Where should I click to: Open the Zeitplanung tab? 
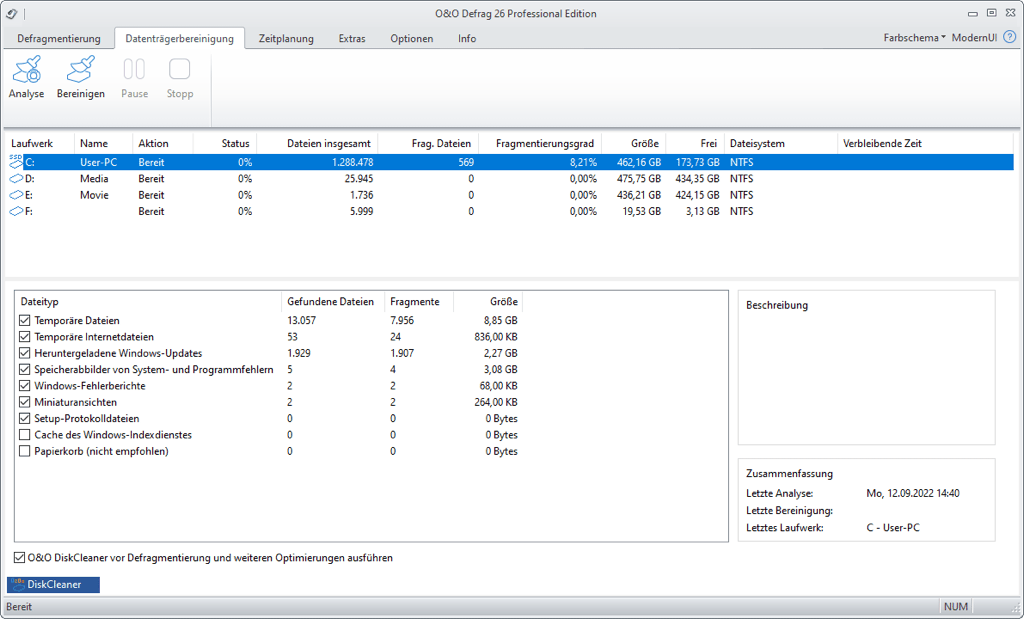(x=286, y=39)
